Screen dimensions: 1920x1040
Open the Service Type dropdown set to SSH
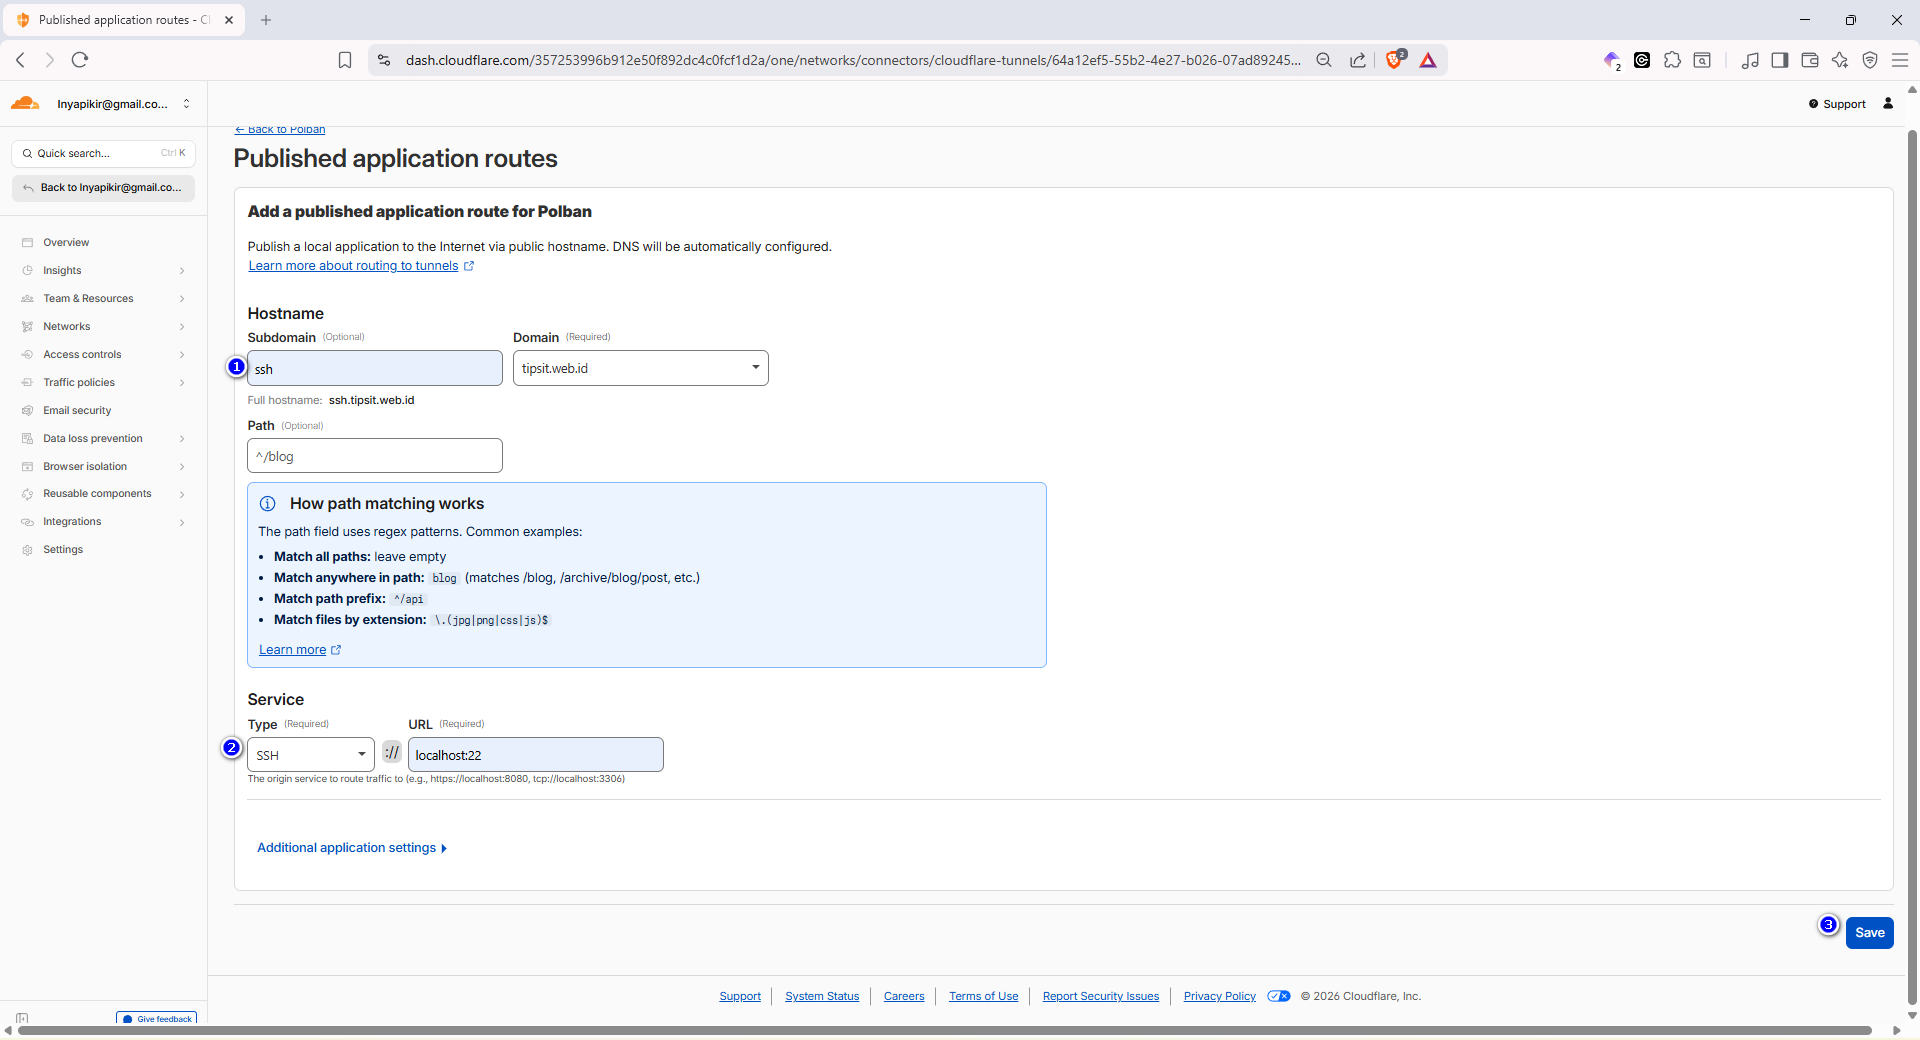tap(311, 755)
